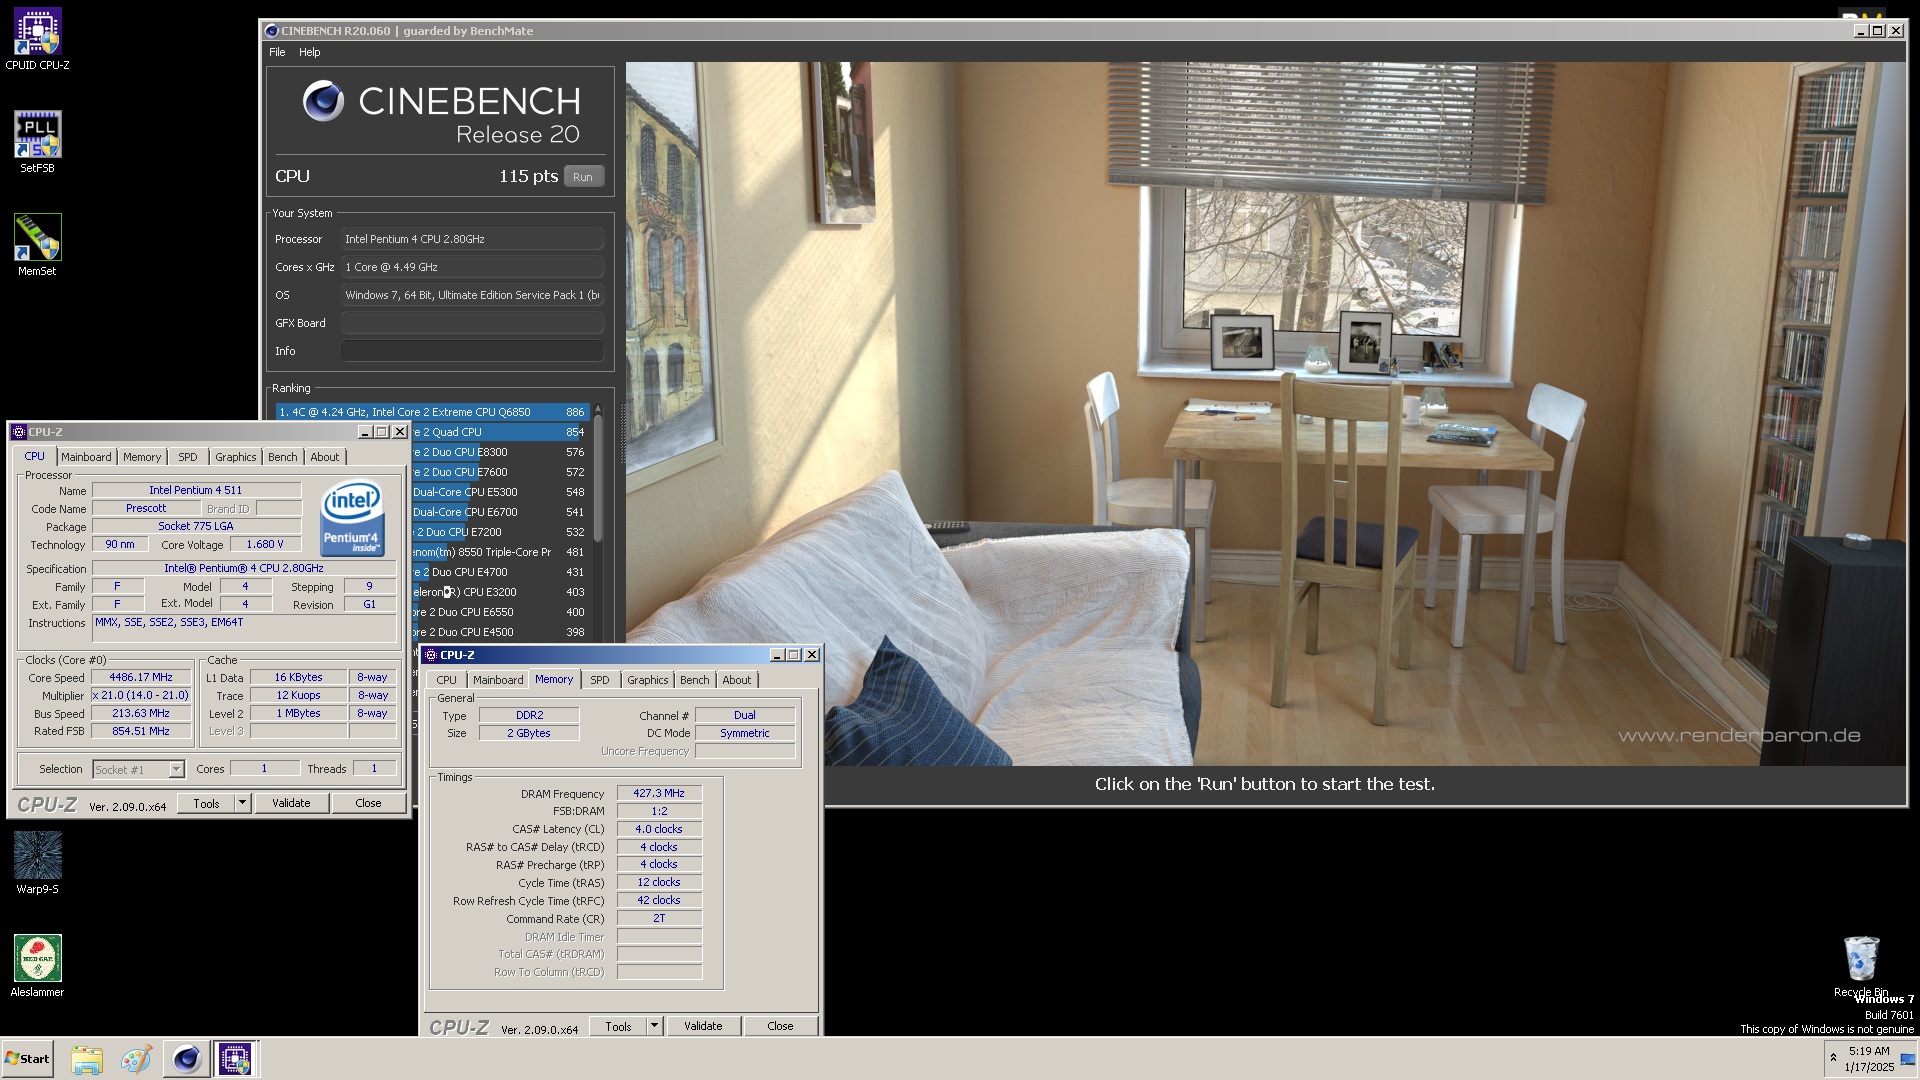This screenshot has width=1920, height=1080.
Task: Switch to CPU-Z taskbar icon
Action: click(236, 1059)
